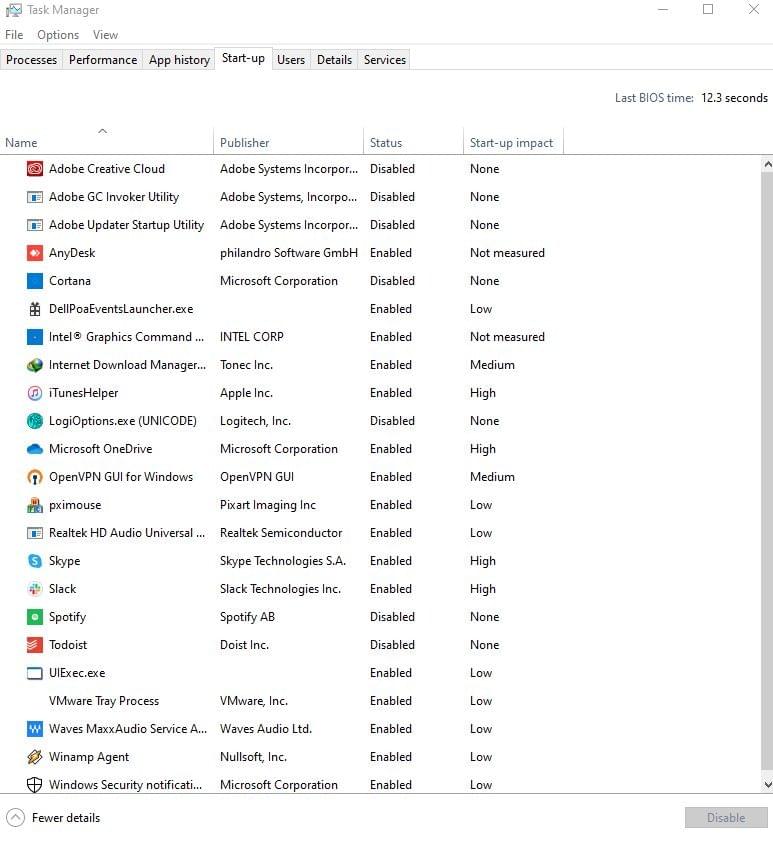
Task: Select the Cortana blue square icon
Action: click(35, 281)
